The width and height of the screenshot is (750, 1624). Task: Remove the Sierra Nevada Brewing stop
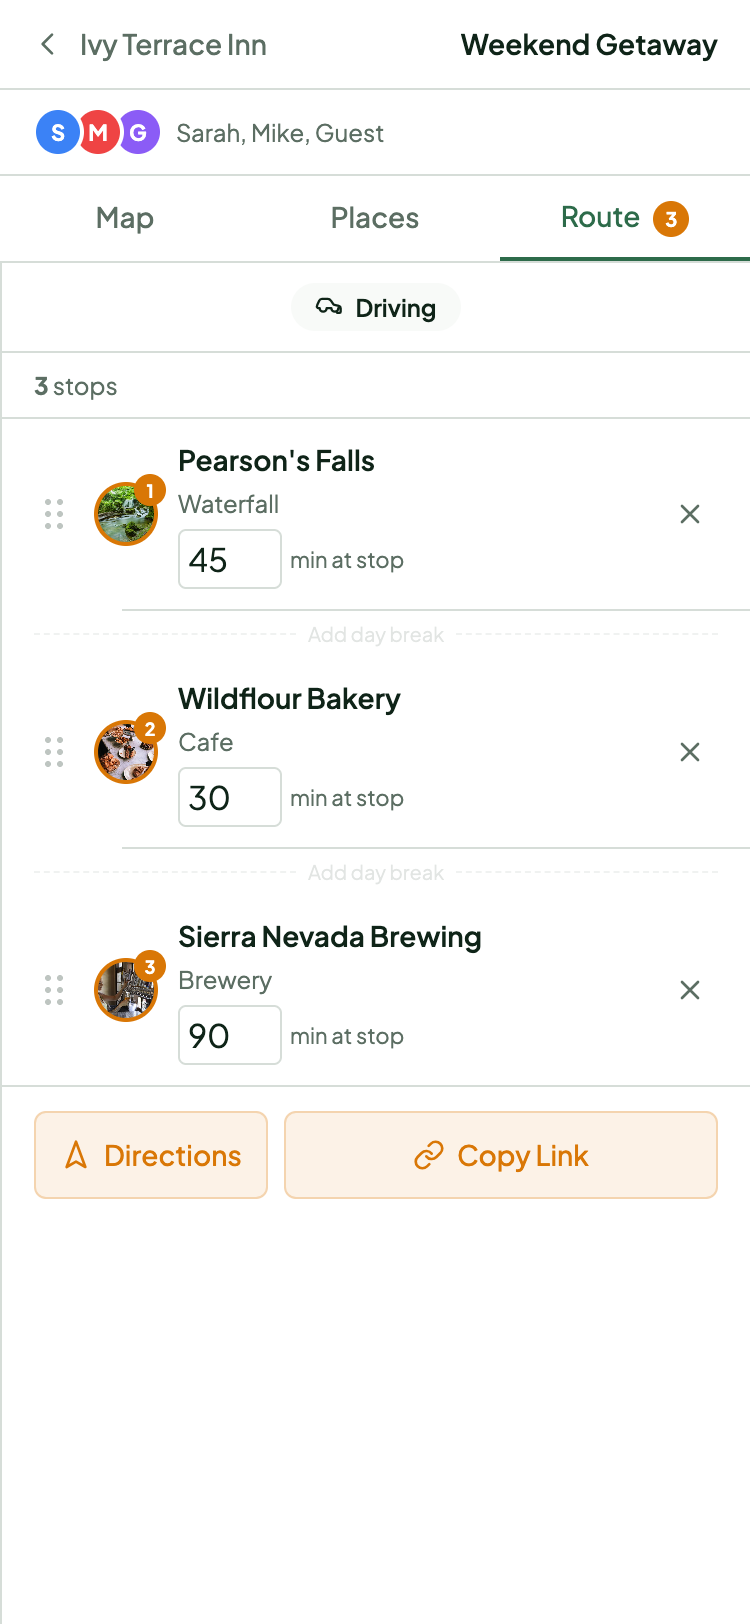(690, 990)
